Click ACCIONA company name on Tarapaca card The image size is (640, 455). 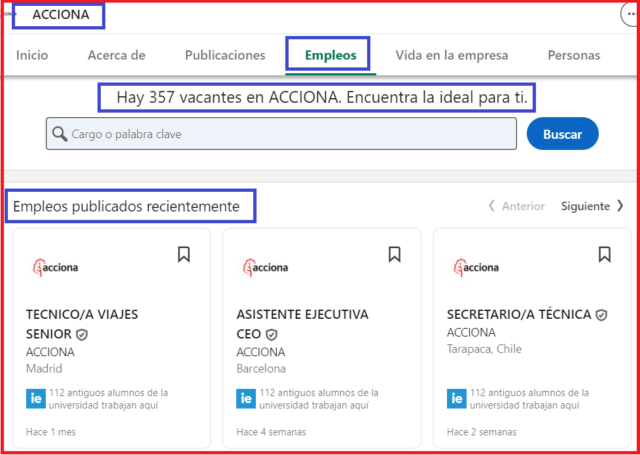tap(471, 332)
